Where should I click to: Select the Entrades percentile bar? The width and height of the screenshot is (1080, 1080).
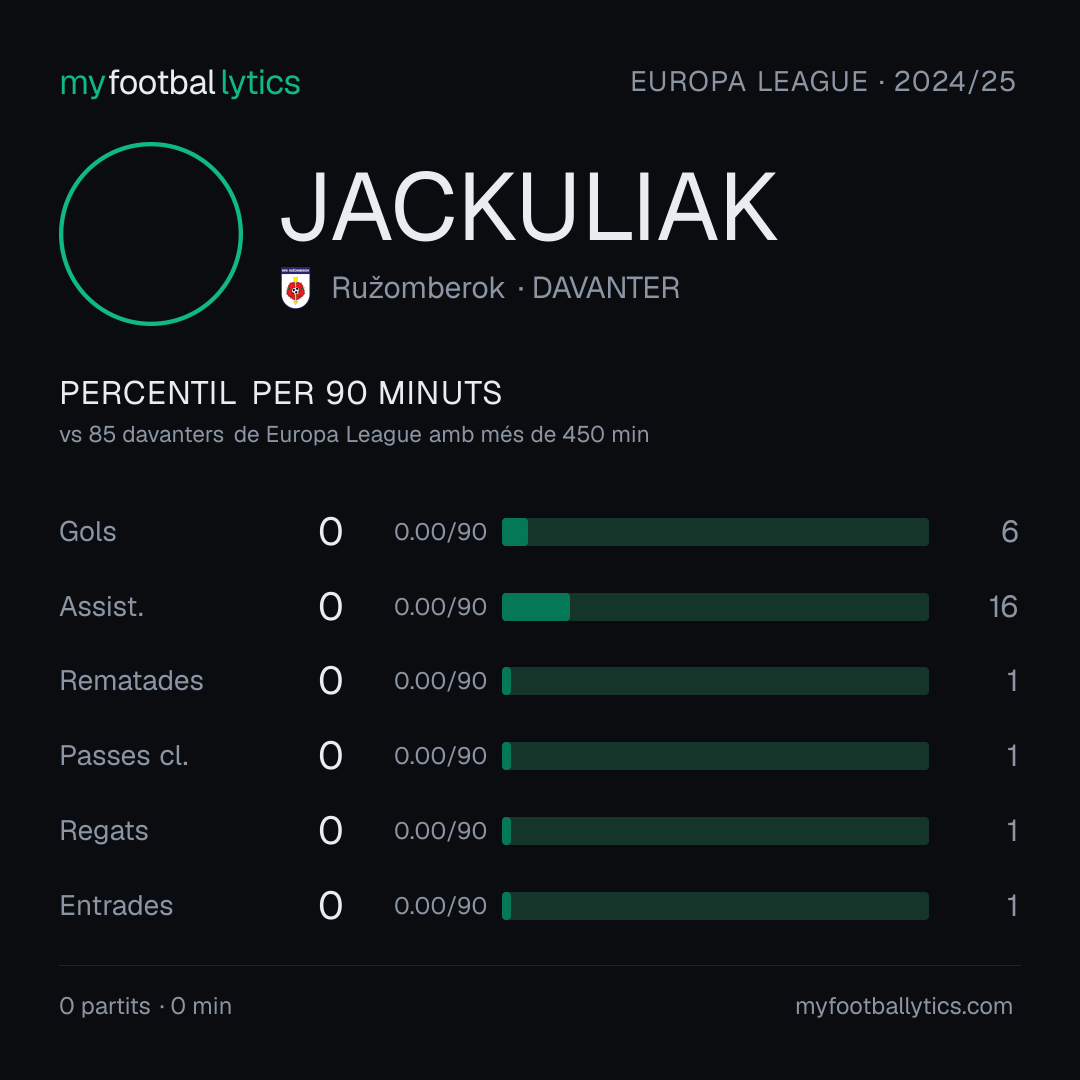[715, 906]
